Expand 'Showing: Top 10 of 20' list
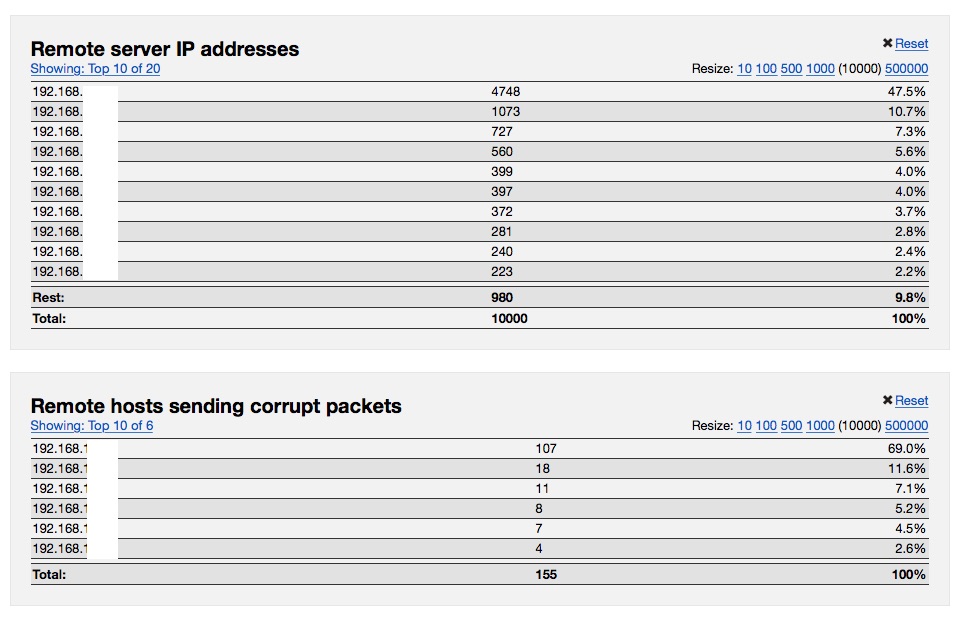This screenshot has height=617, width=966. 95,69
